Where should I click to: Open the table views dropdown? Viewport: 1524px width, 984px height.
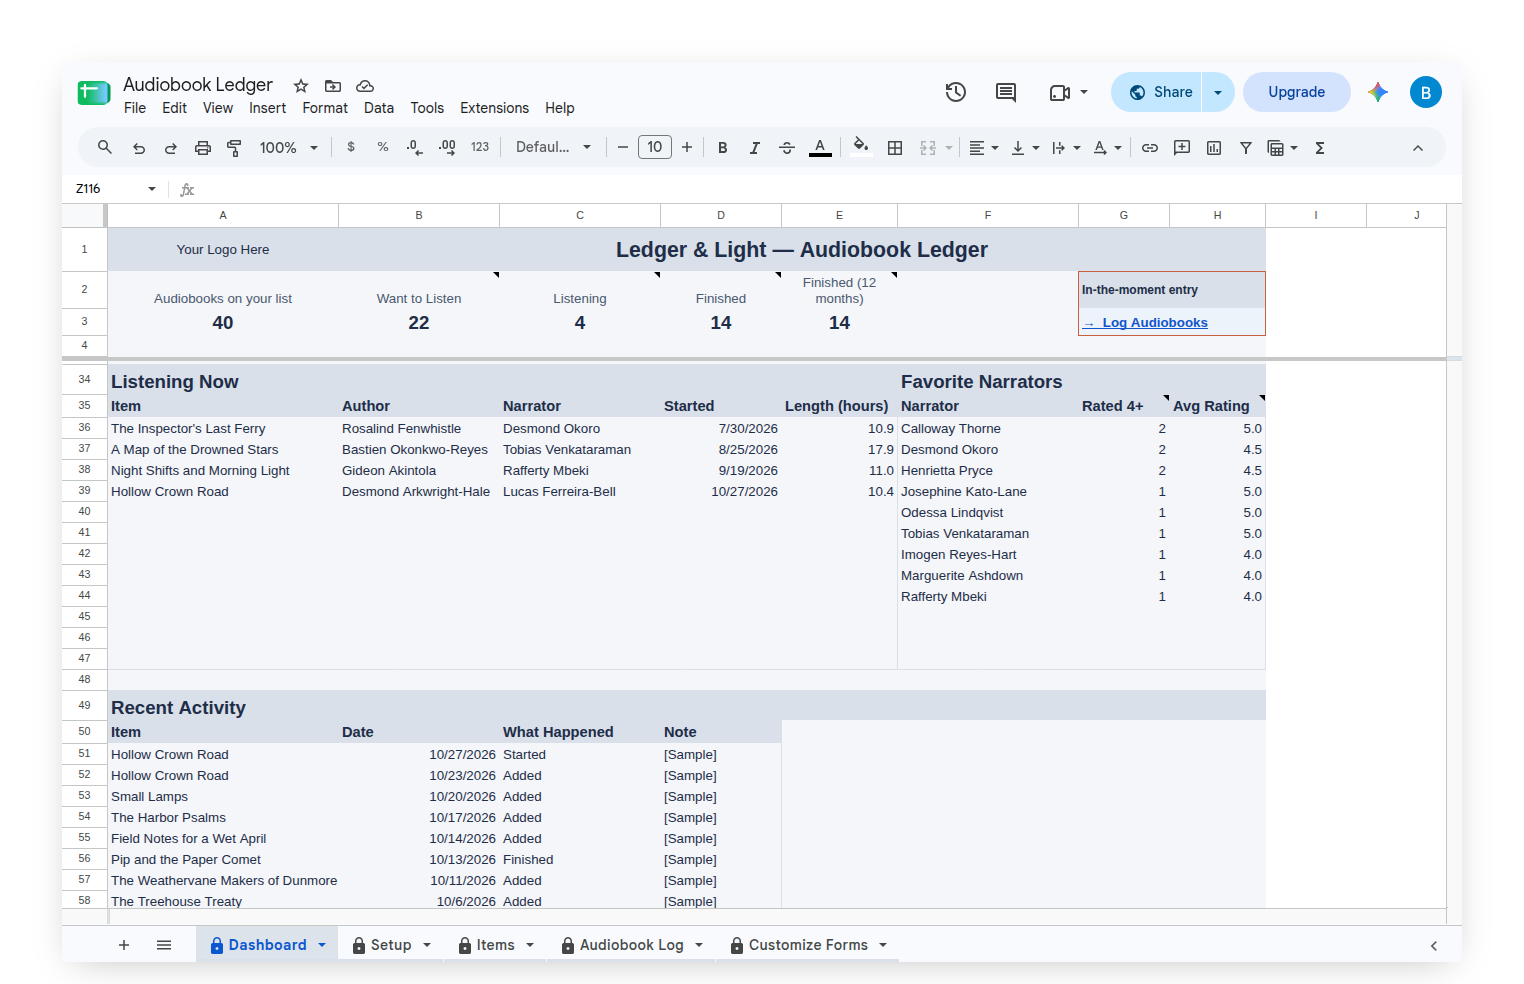click(1282, 147)
